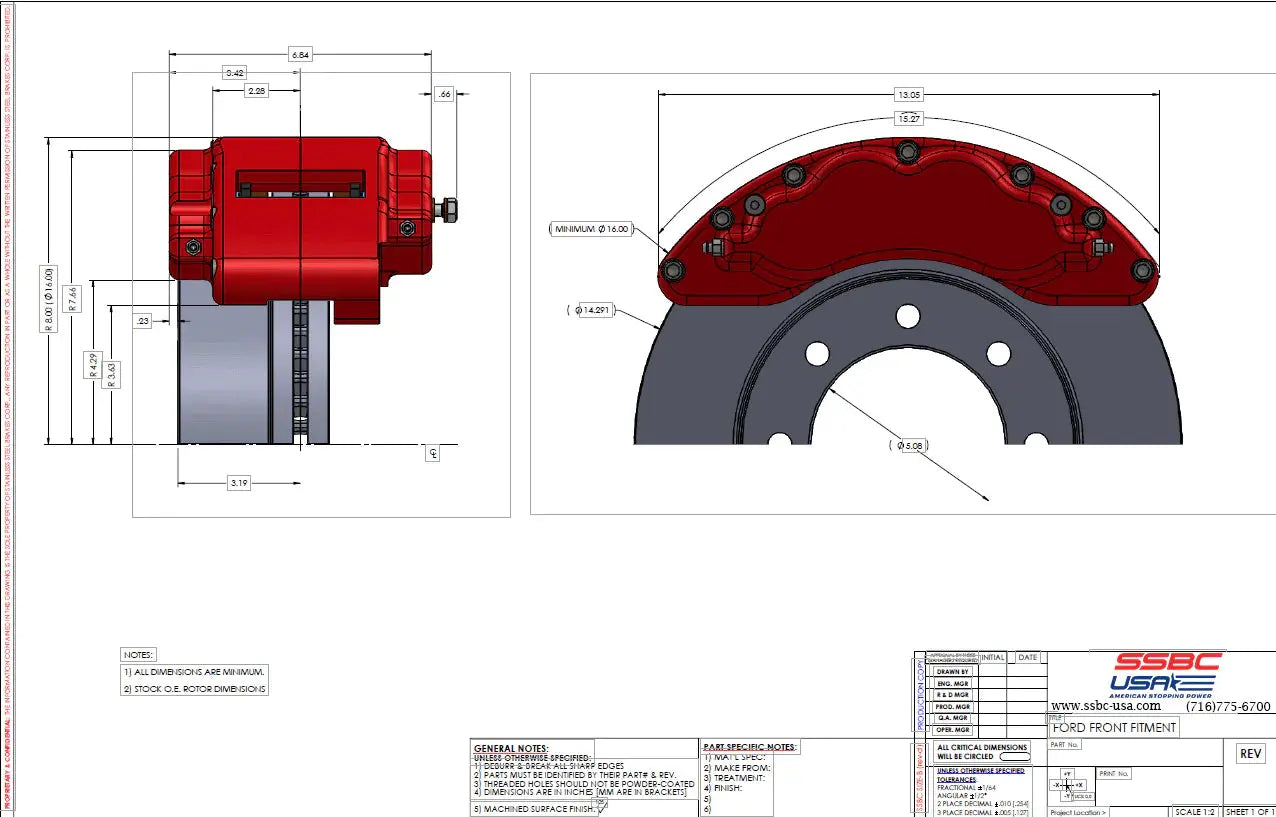Image resolution: width=1276 pixels, height=817 pixels.
Task: Click the XY axis orientation symbol
Action: [x=1068, y=786]
